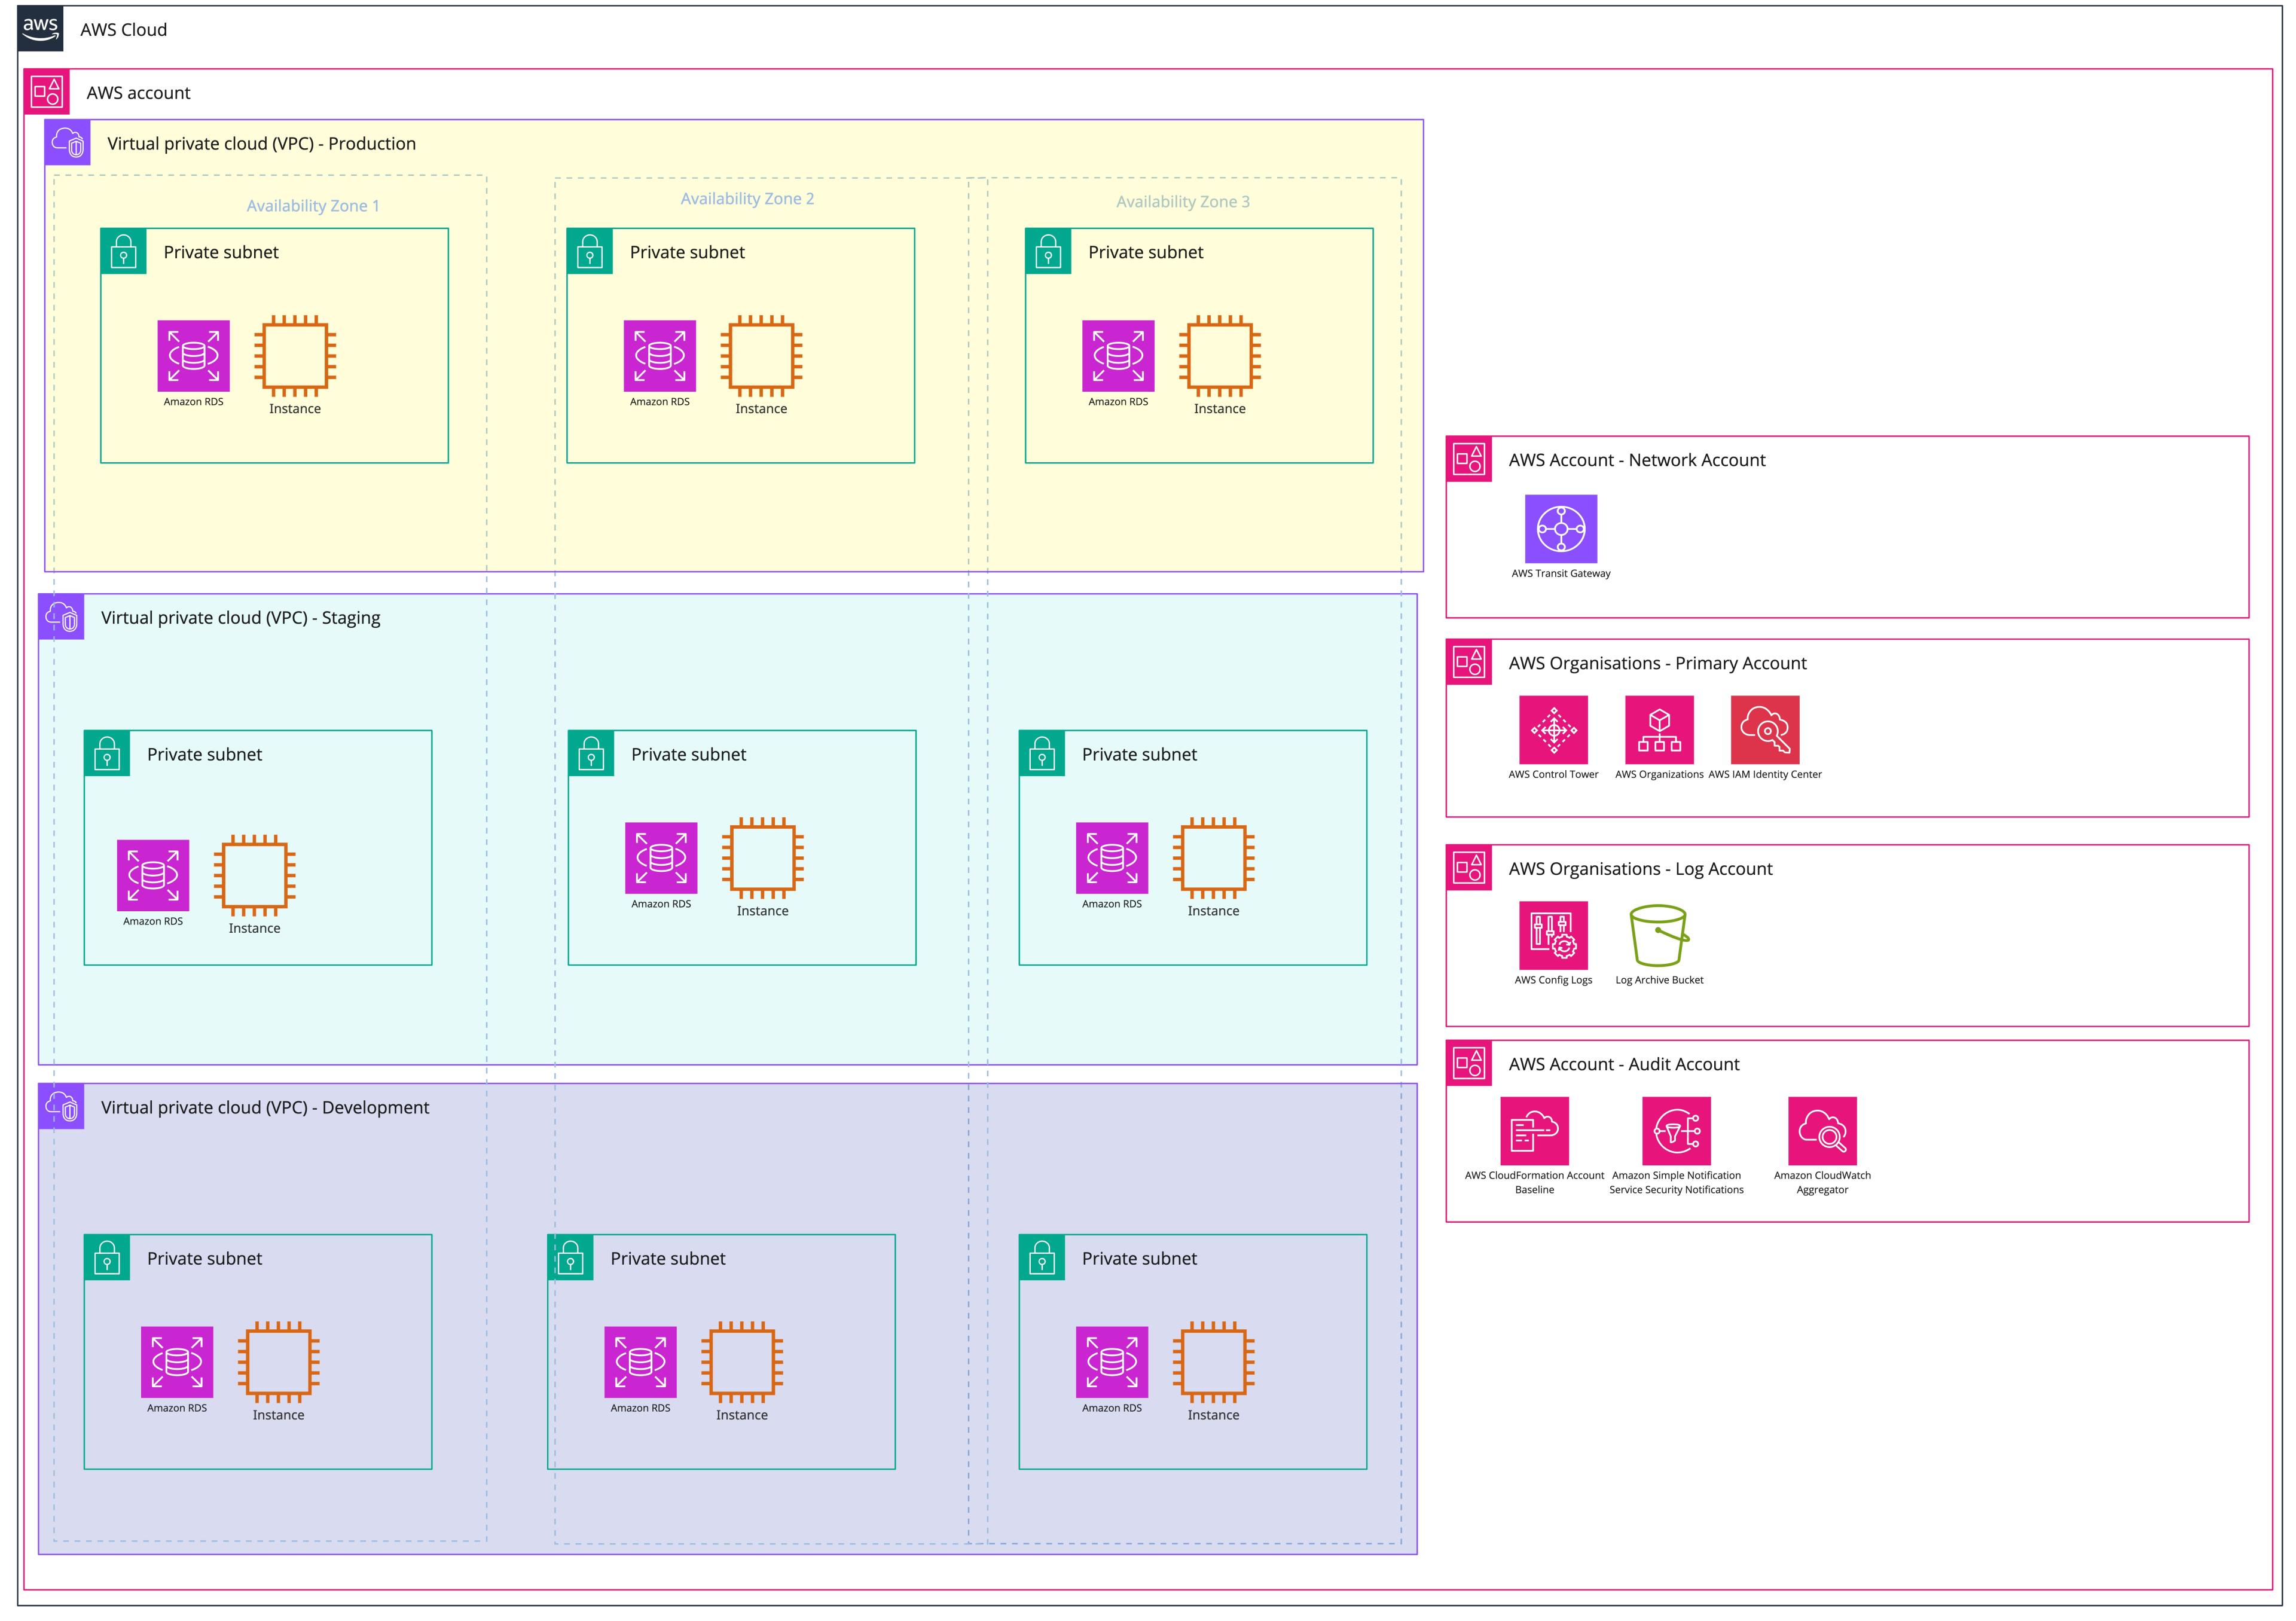Click Amazon RDS icon in Staging right subnet
This screenshot has height=1621, width=2296.
[1112, 858]
